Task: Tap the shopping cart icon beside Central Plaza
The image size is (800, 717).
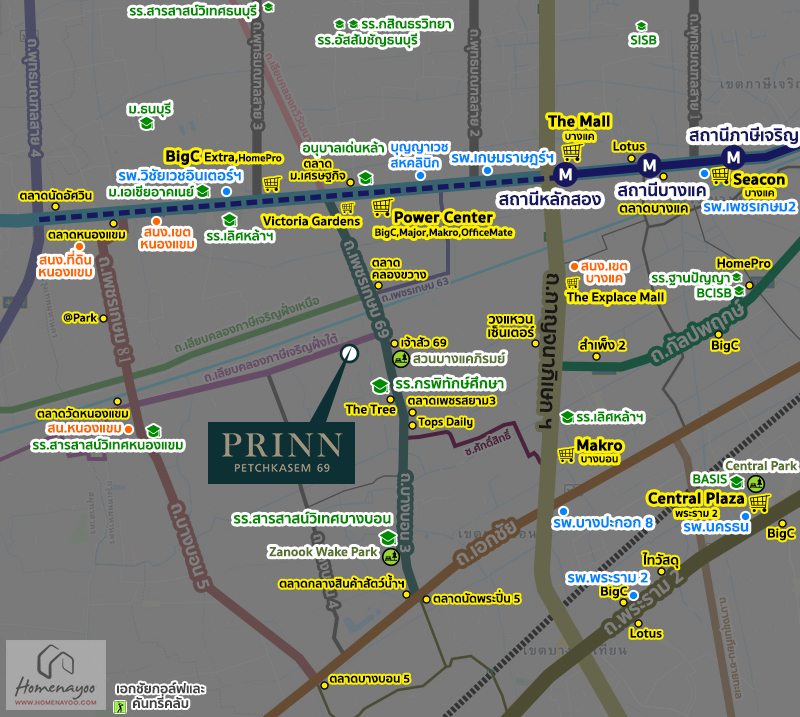Action: point(760,503)
